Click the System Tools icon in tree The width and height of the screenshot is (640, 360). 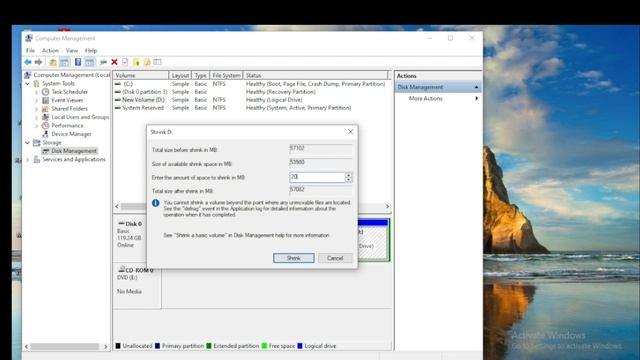[x=37, y=83]
